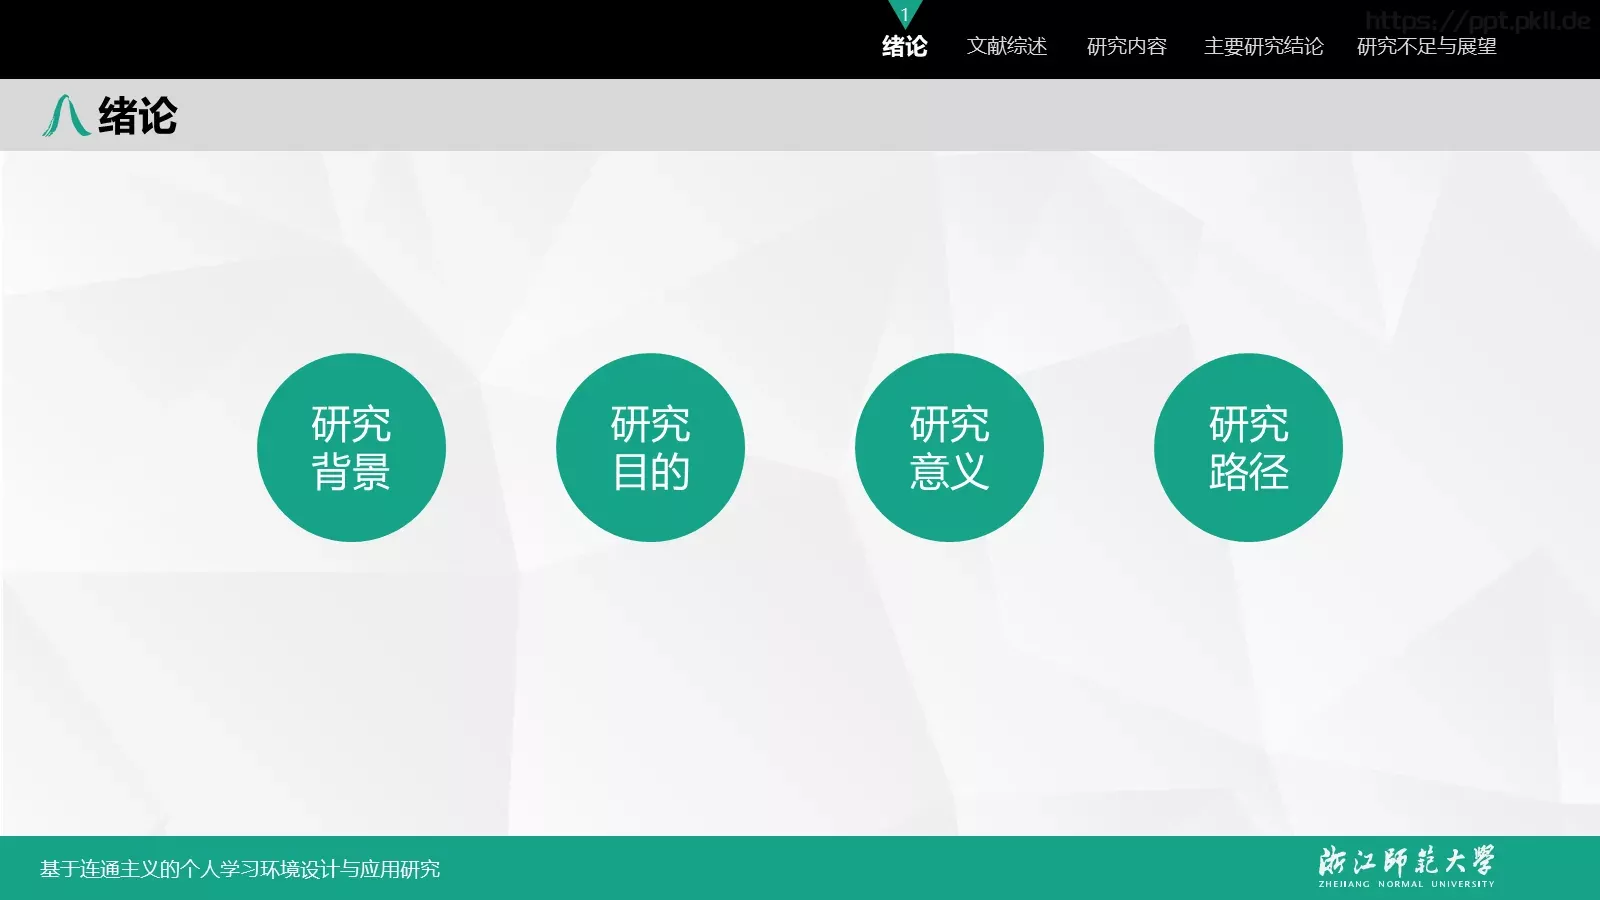
Task: Switch to the 研究内容 tab
Action: pyautogui.click(x=1127, y=46)
